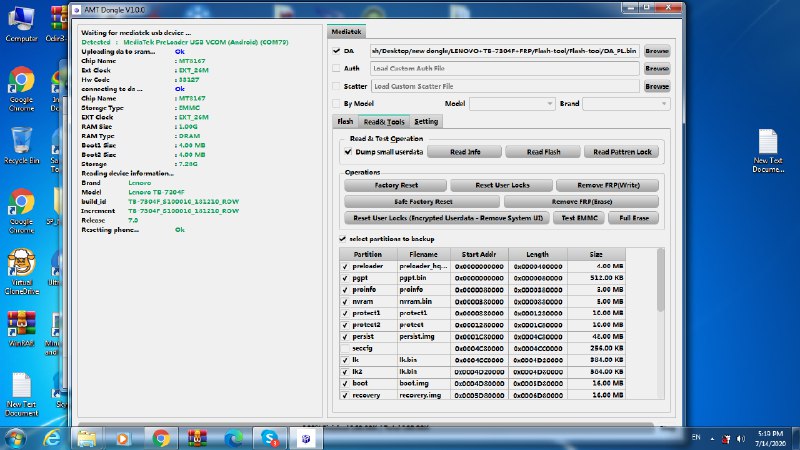Open Virtual CloneDrive desktop shortcut
Screen dimensions: 800x450
21,271
